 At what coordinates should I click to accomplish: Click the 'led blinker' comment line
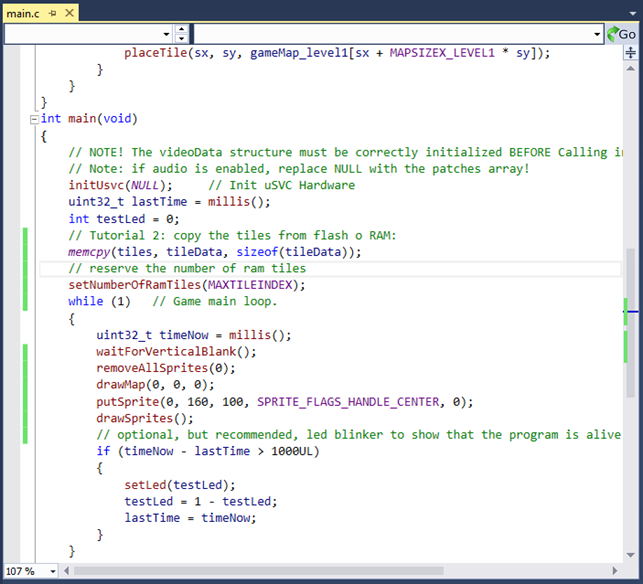click(x=358, y=435)
